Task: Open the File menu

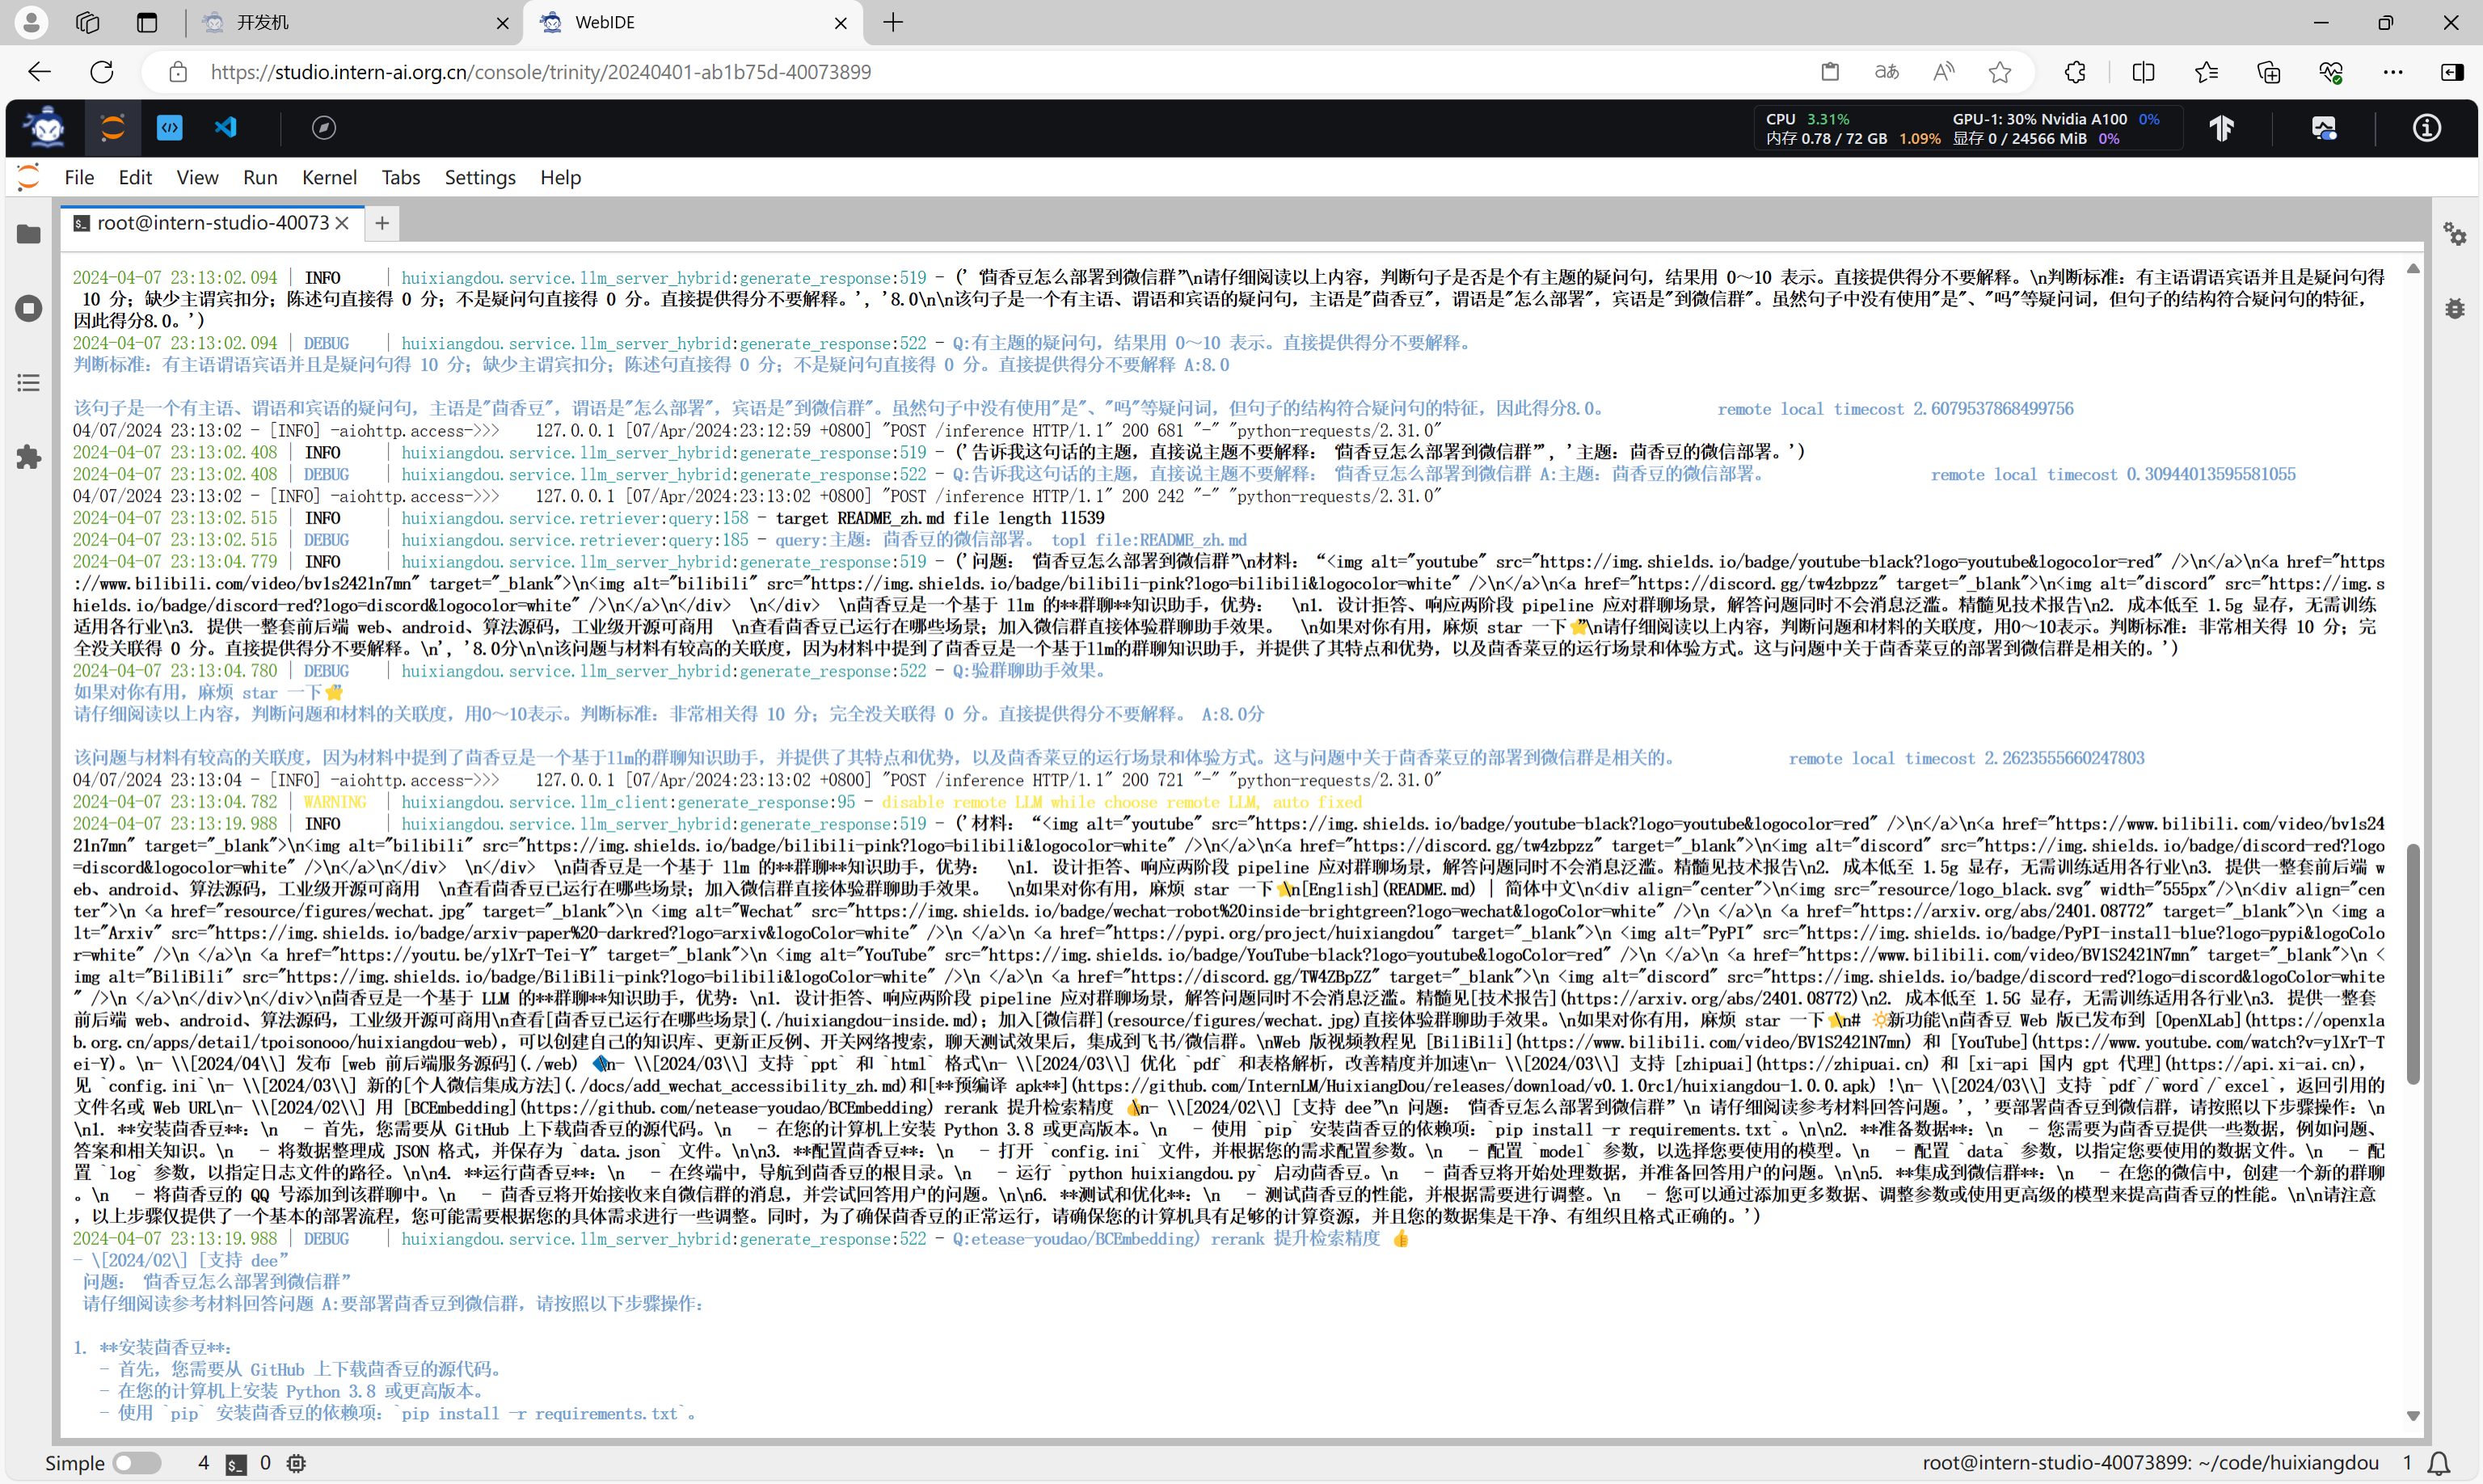Action: tap(79, 177)
